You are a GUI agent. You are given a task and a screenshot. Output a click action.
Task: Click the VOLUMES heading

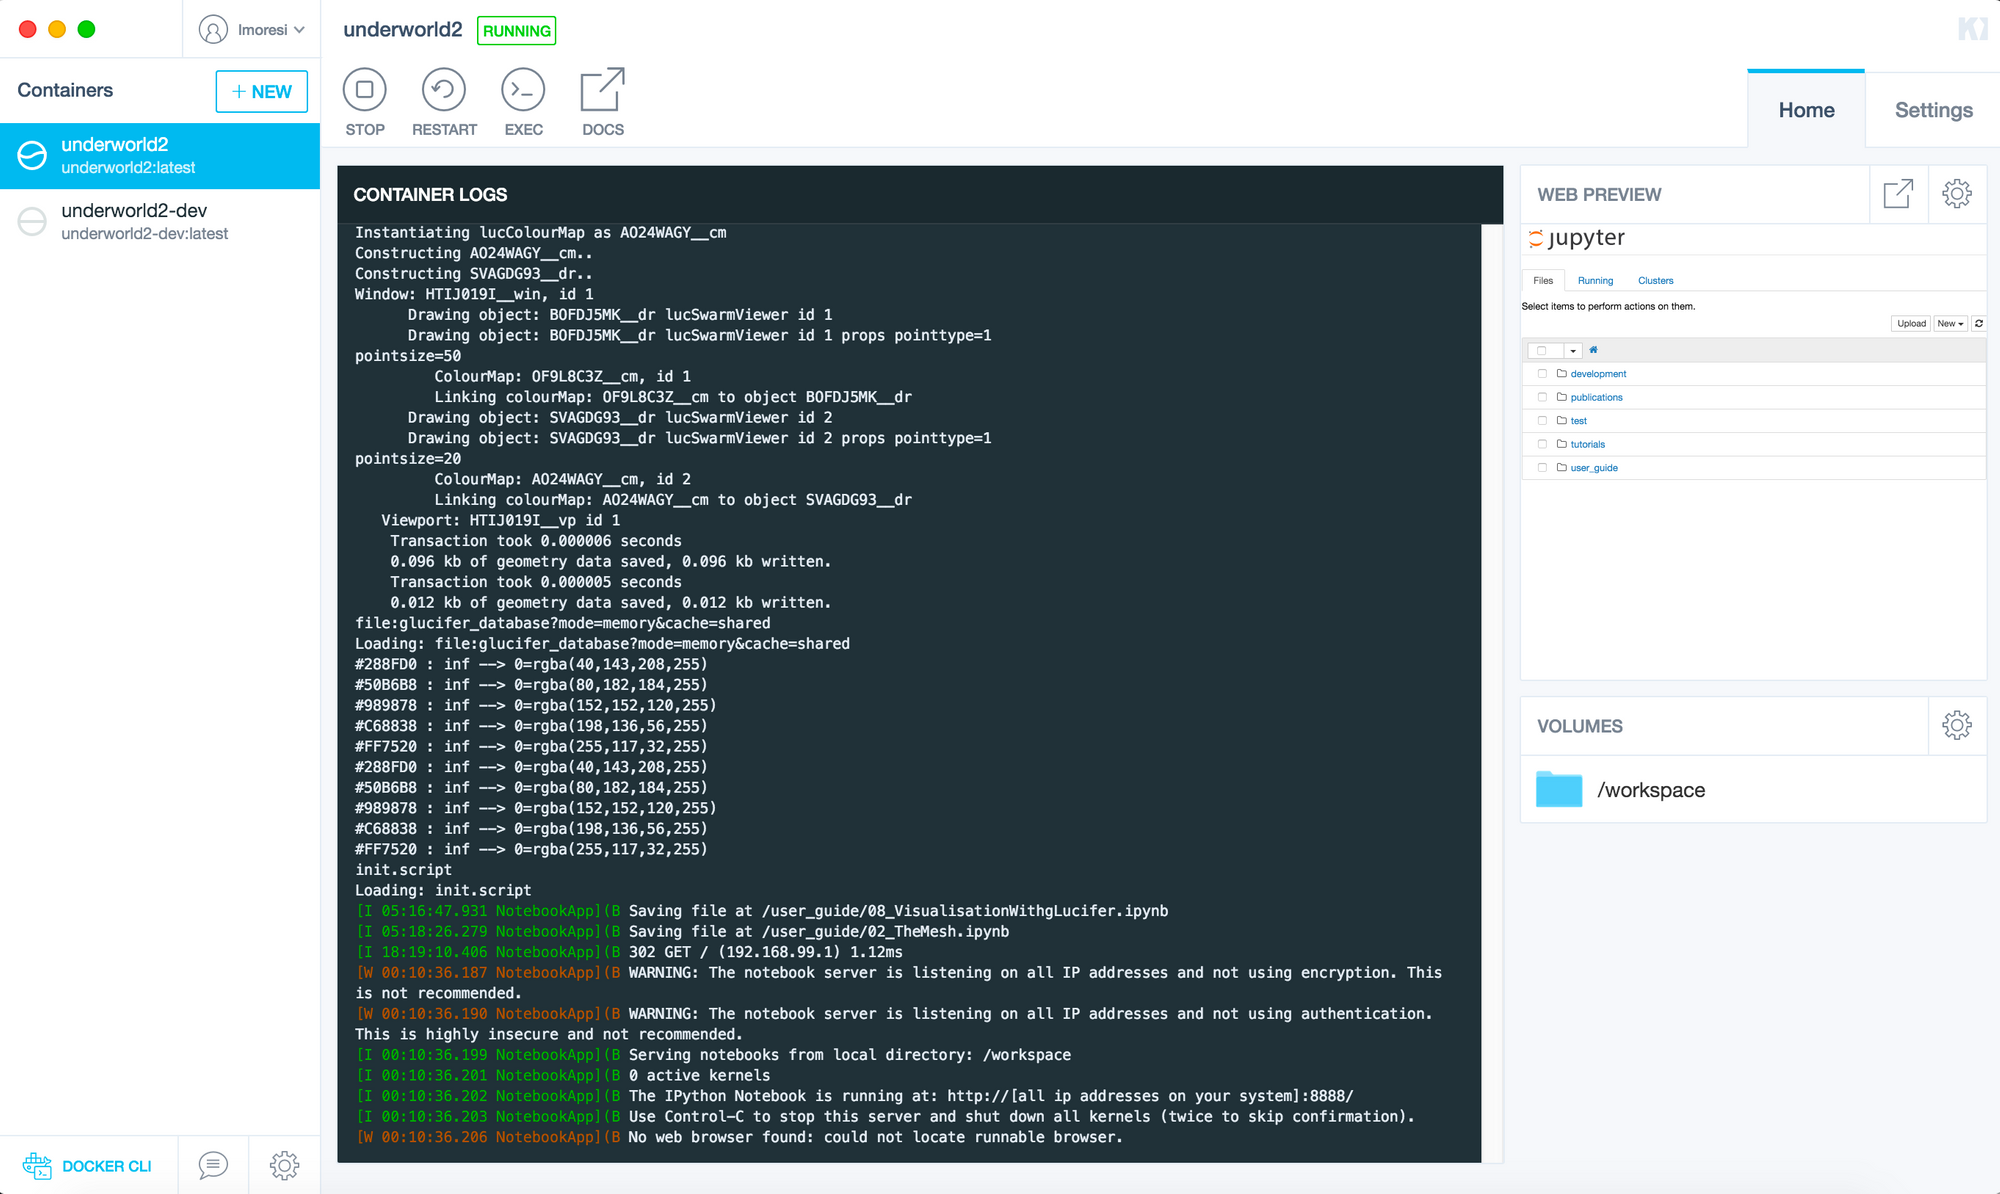coord(1580,726)
